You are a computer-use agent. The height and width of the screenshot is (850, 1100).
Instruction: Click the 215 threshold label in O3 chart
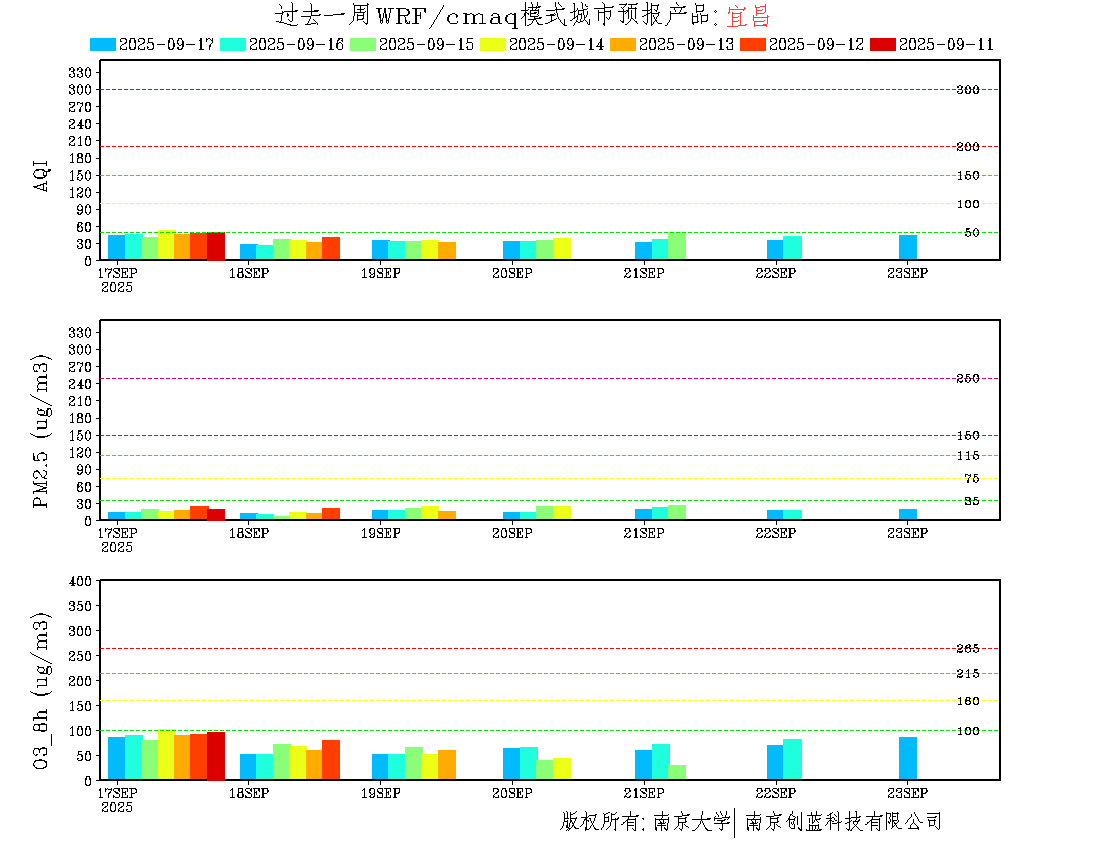968,674
